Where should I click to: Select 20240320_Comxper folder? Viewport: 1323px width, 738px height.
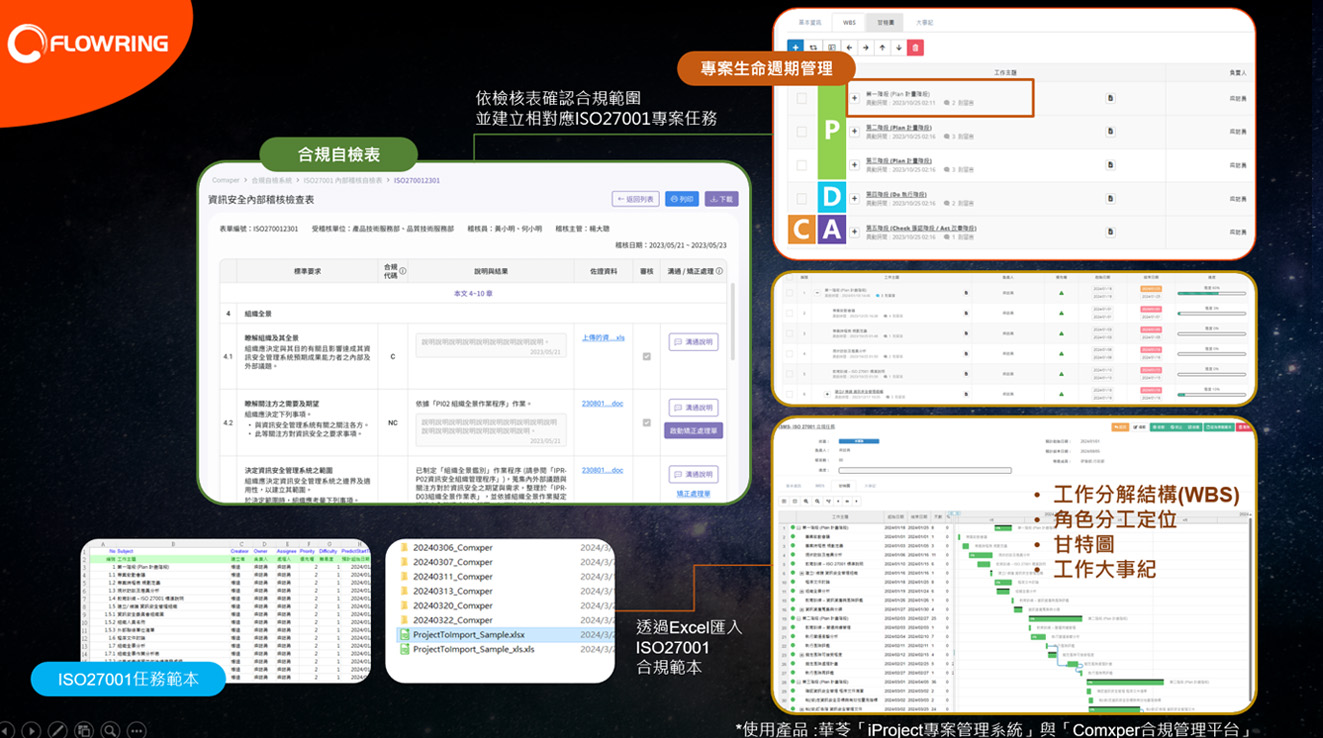(453, 605)
